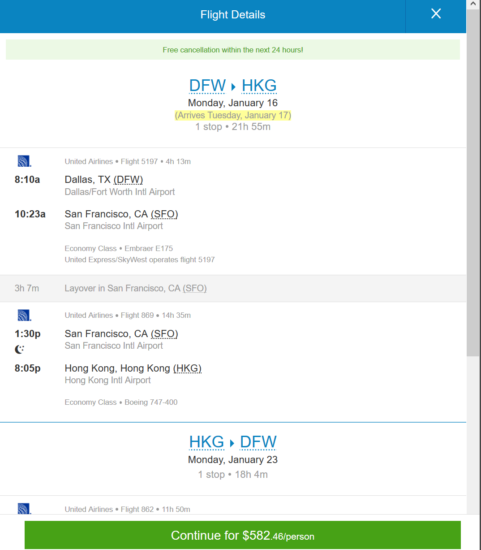Open HKG link in return heading

(x=207, y=442)
